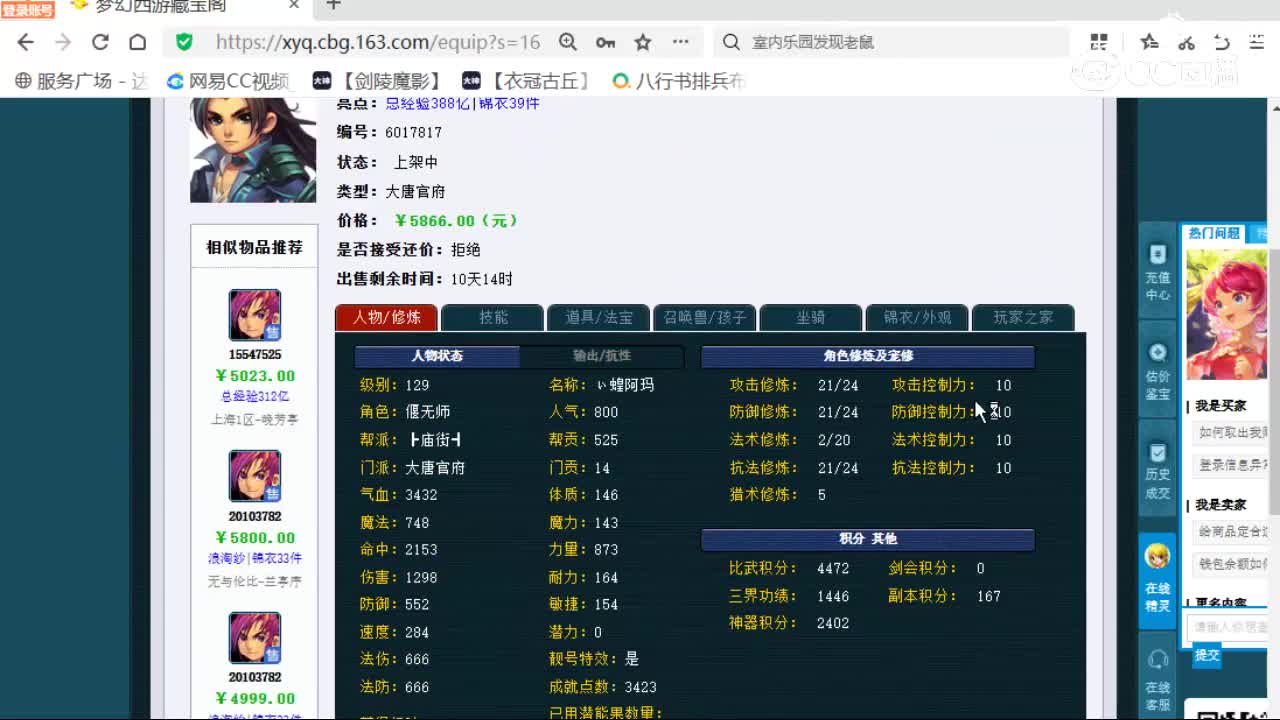Bookmark this page with the star
The height and width of the screenshot is (720, 1280).
point(643,42)
